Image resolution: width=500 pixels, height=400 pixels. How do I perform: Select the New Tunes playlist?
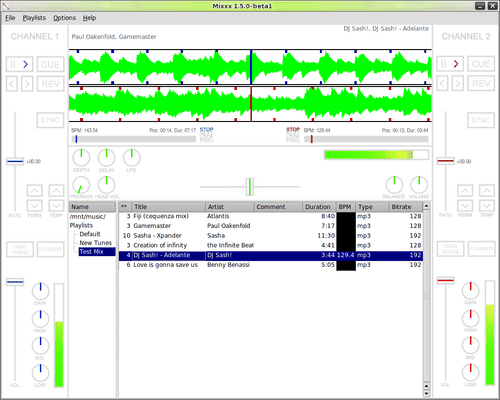click(95, 243)
